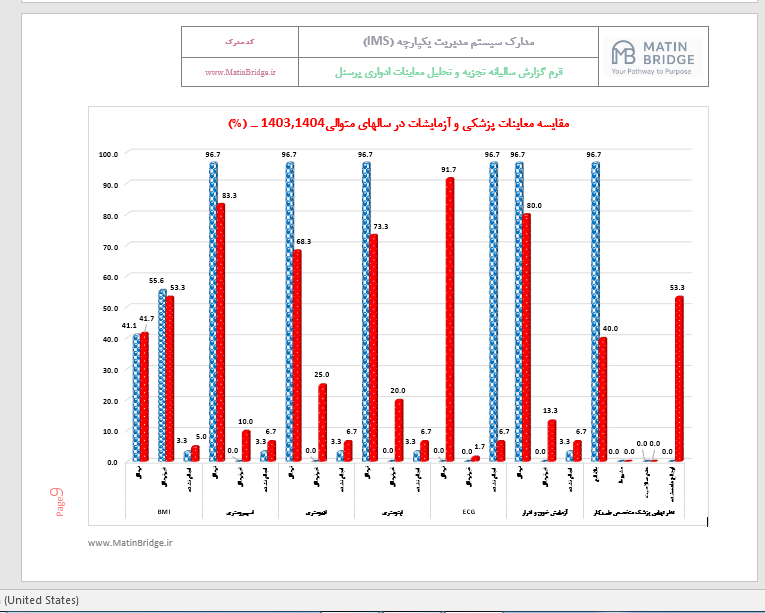Click the red bar labeled 68.3
765x613 pixels.
(x=297, y=355)
